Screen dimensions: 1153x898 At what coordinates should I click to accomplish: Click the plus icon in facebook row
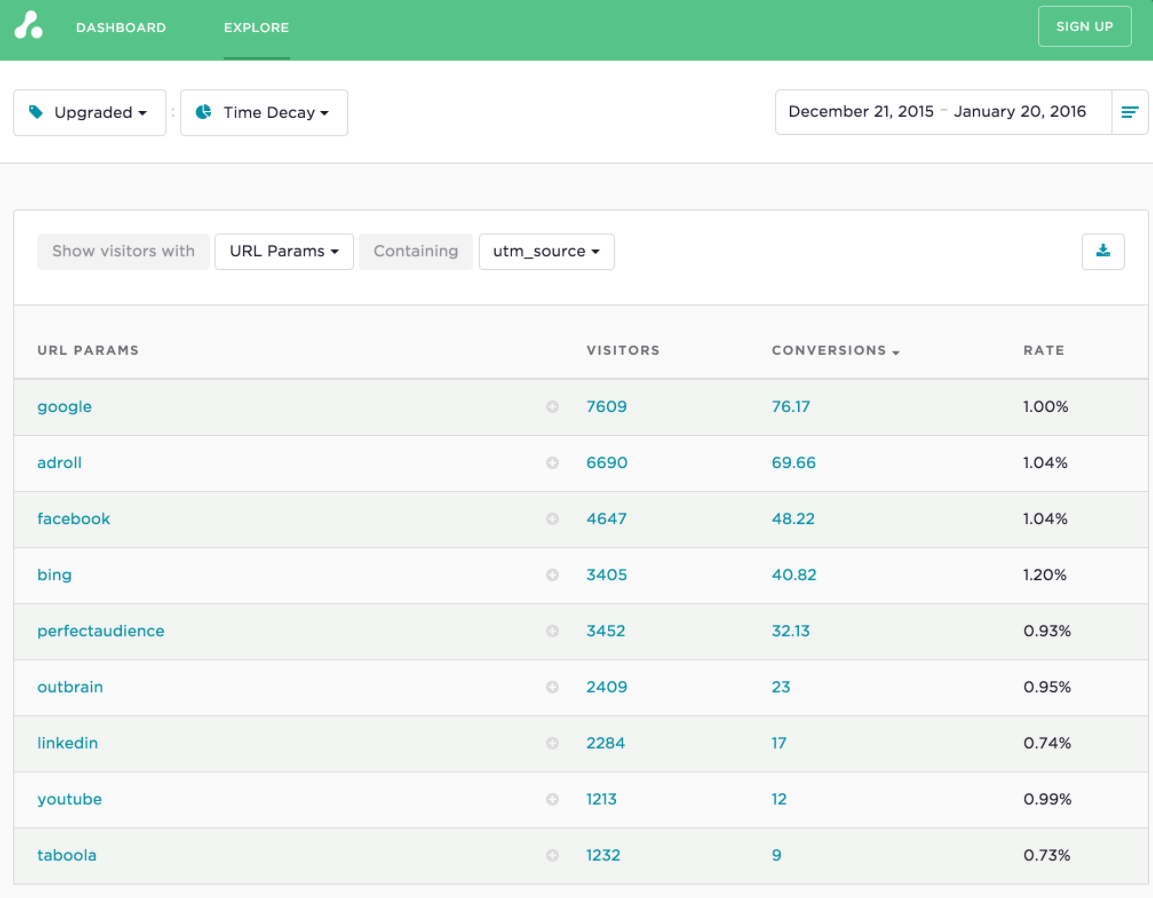pos(552,519)
